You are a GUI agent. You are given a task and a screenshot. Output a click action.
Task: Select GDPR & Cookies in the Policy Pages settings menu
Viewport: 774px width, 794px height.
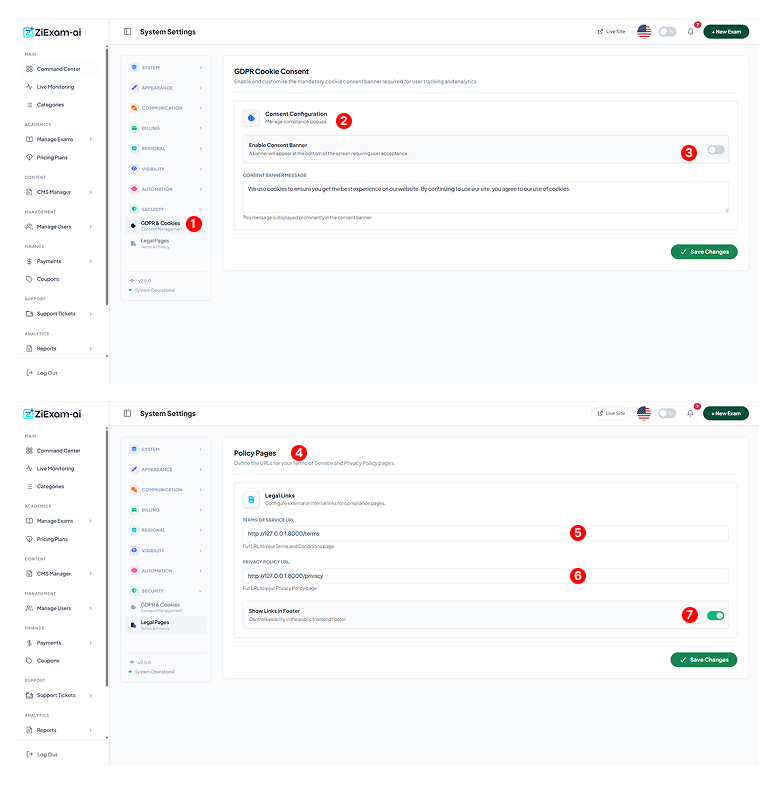159,606
